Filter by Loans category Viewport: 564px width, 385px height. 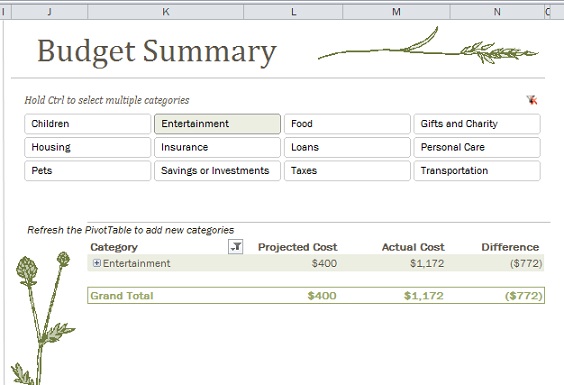tap(347, 147)
